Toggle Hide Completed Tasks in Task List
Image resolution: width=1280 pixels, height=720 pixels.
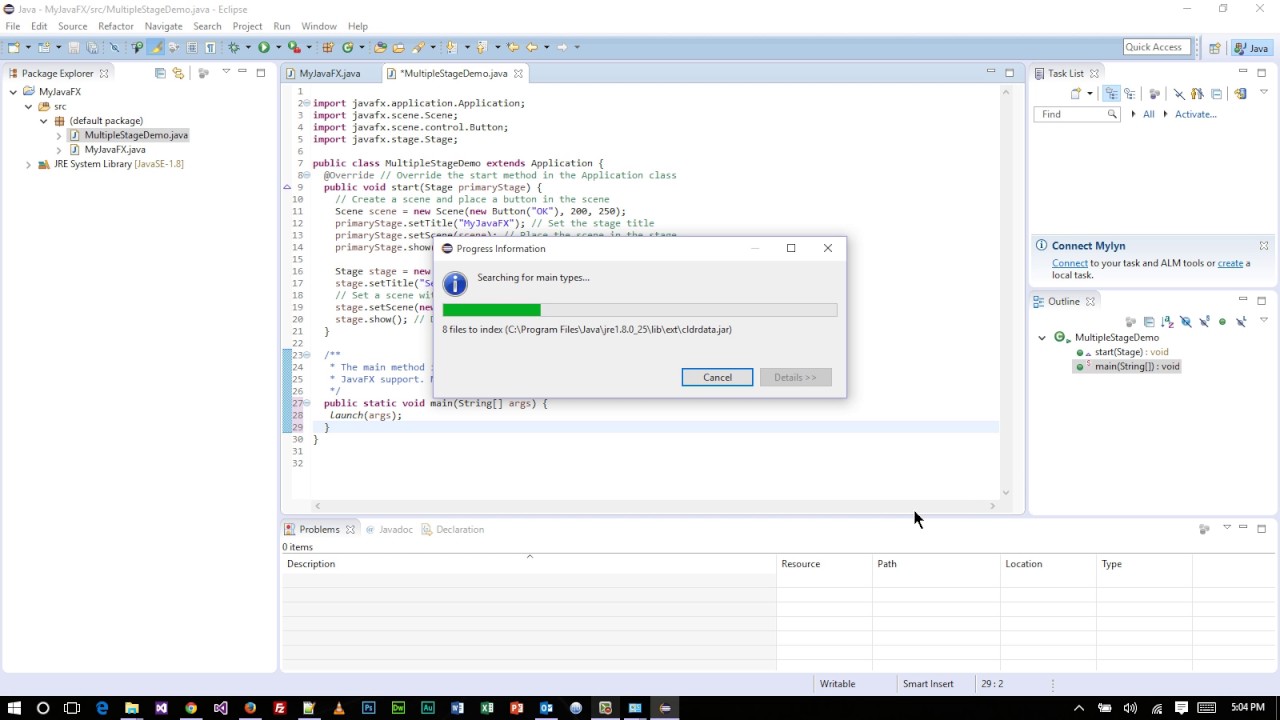click(1179, 93)
